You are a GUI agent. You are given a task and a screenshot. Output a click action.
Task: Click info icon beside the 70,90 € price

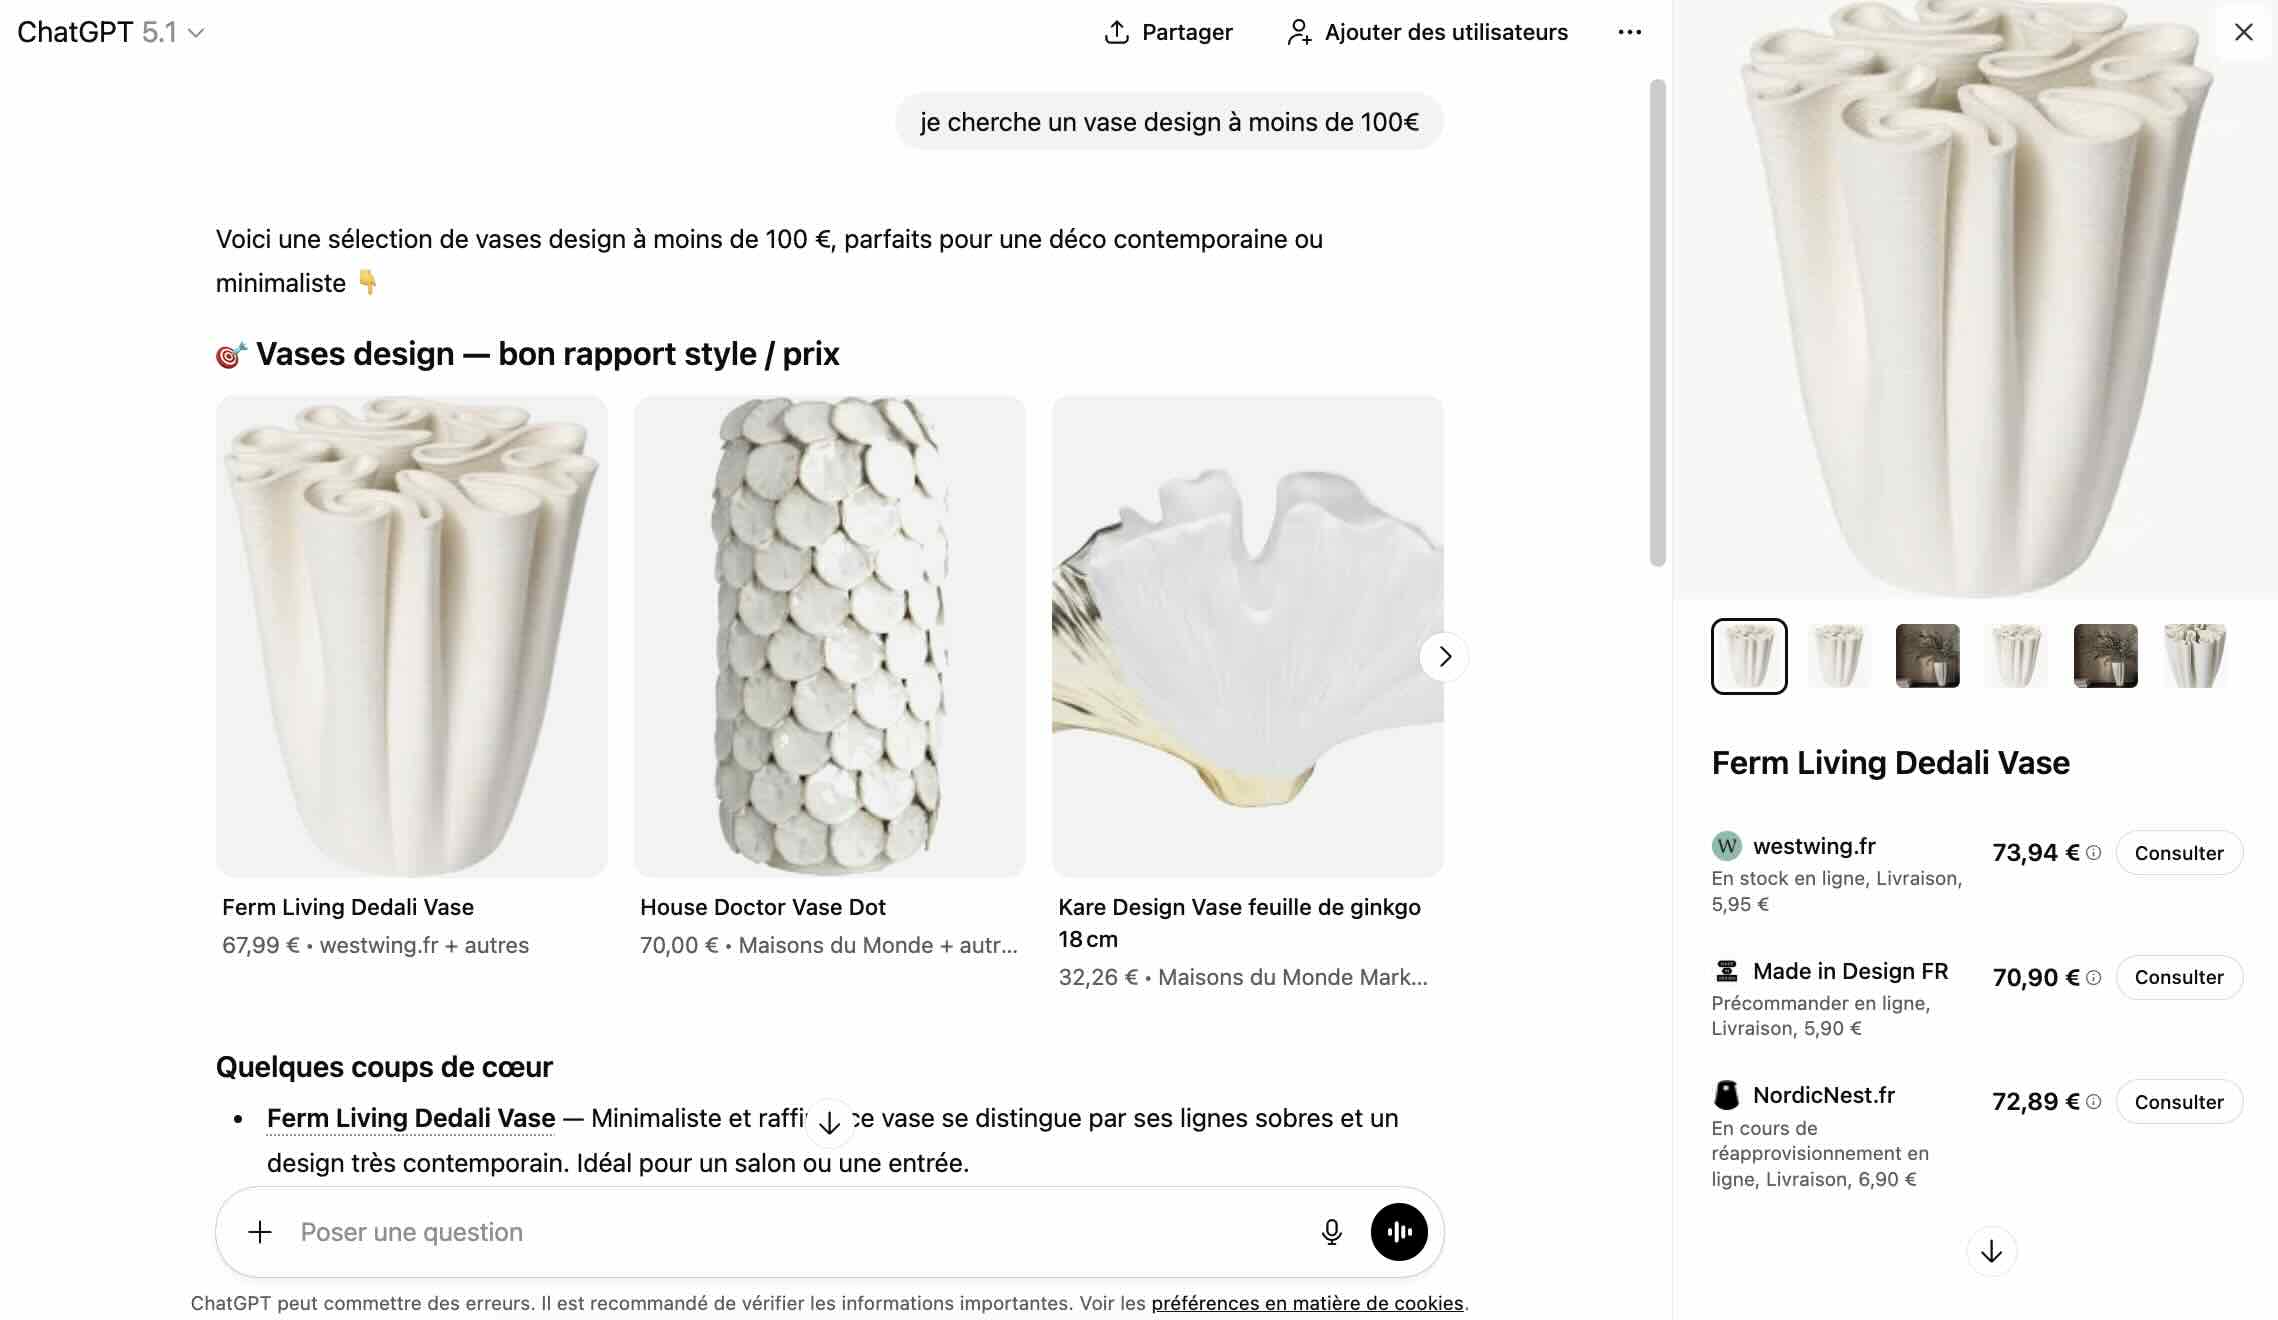coord(2094,978)
